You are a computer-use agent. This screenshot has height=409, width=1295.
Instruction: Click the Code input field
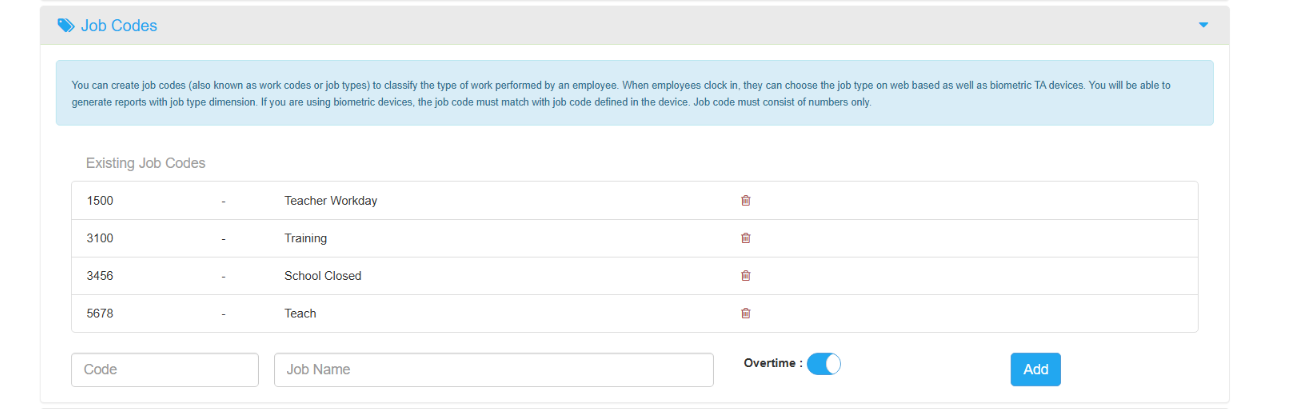tap(165, 370)
